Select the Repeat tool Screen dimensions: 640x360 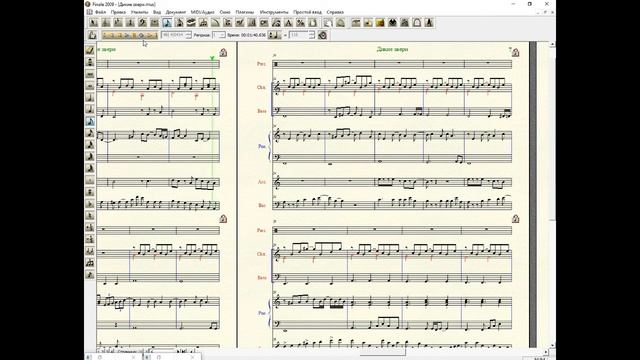click(252, 23)
